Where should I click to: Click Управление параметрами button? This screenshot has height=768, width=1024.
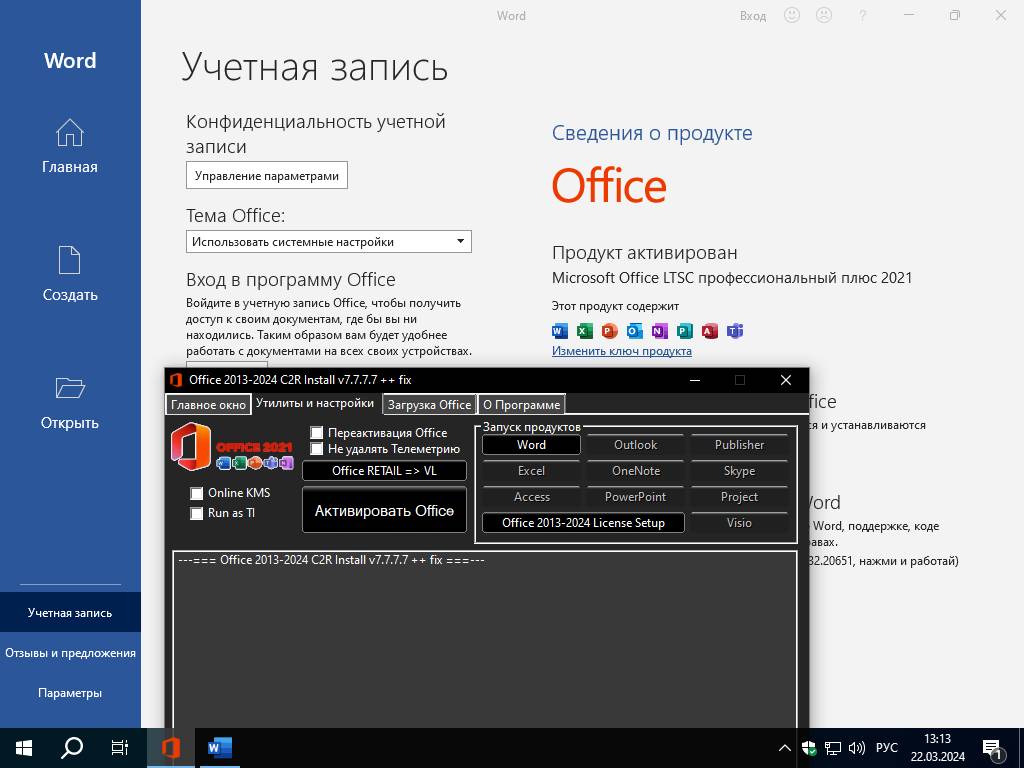(266, 176)
